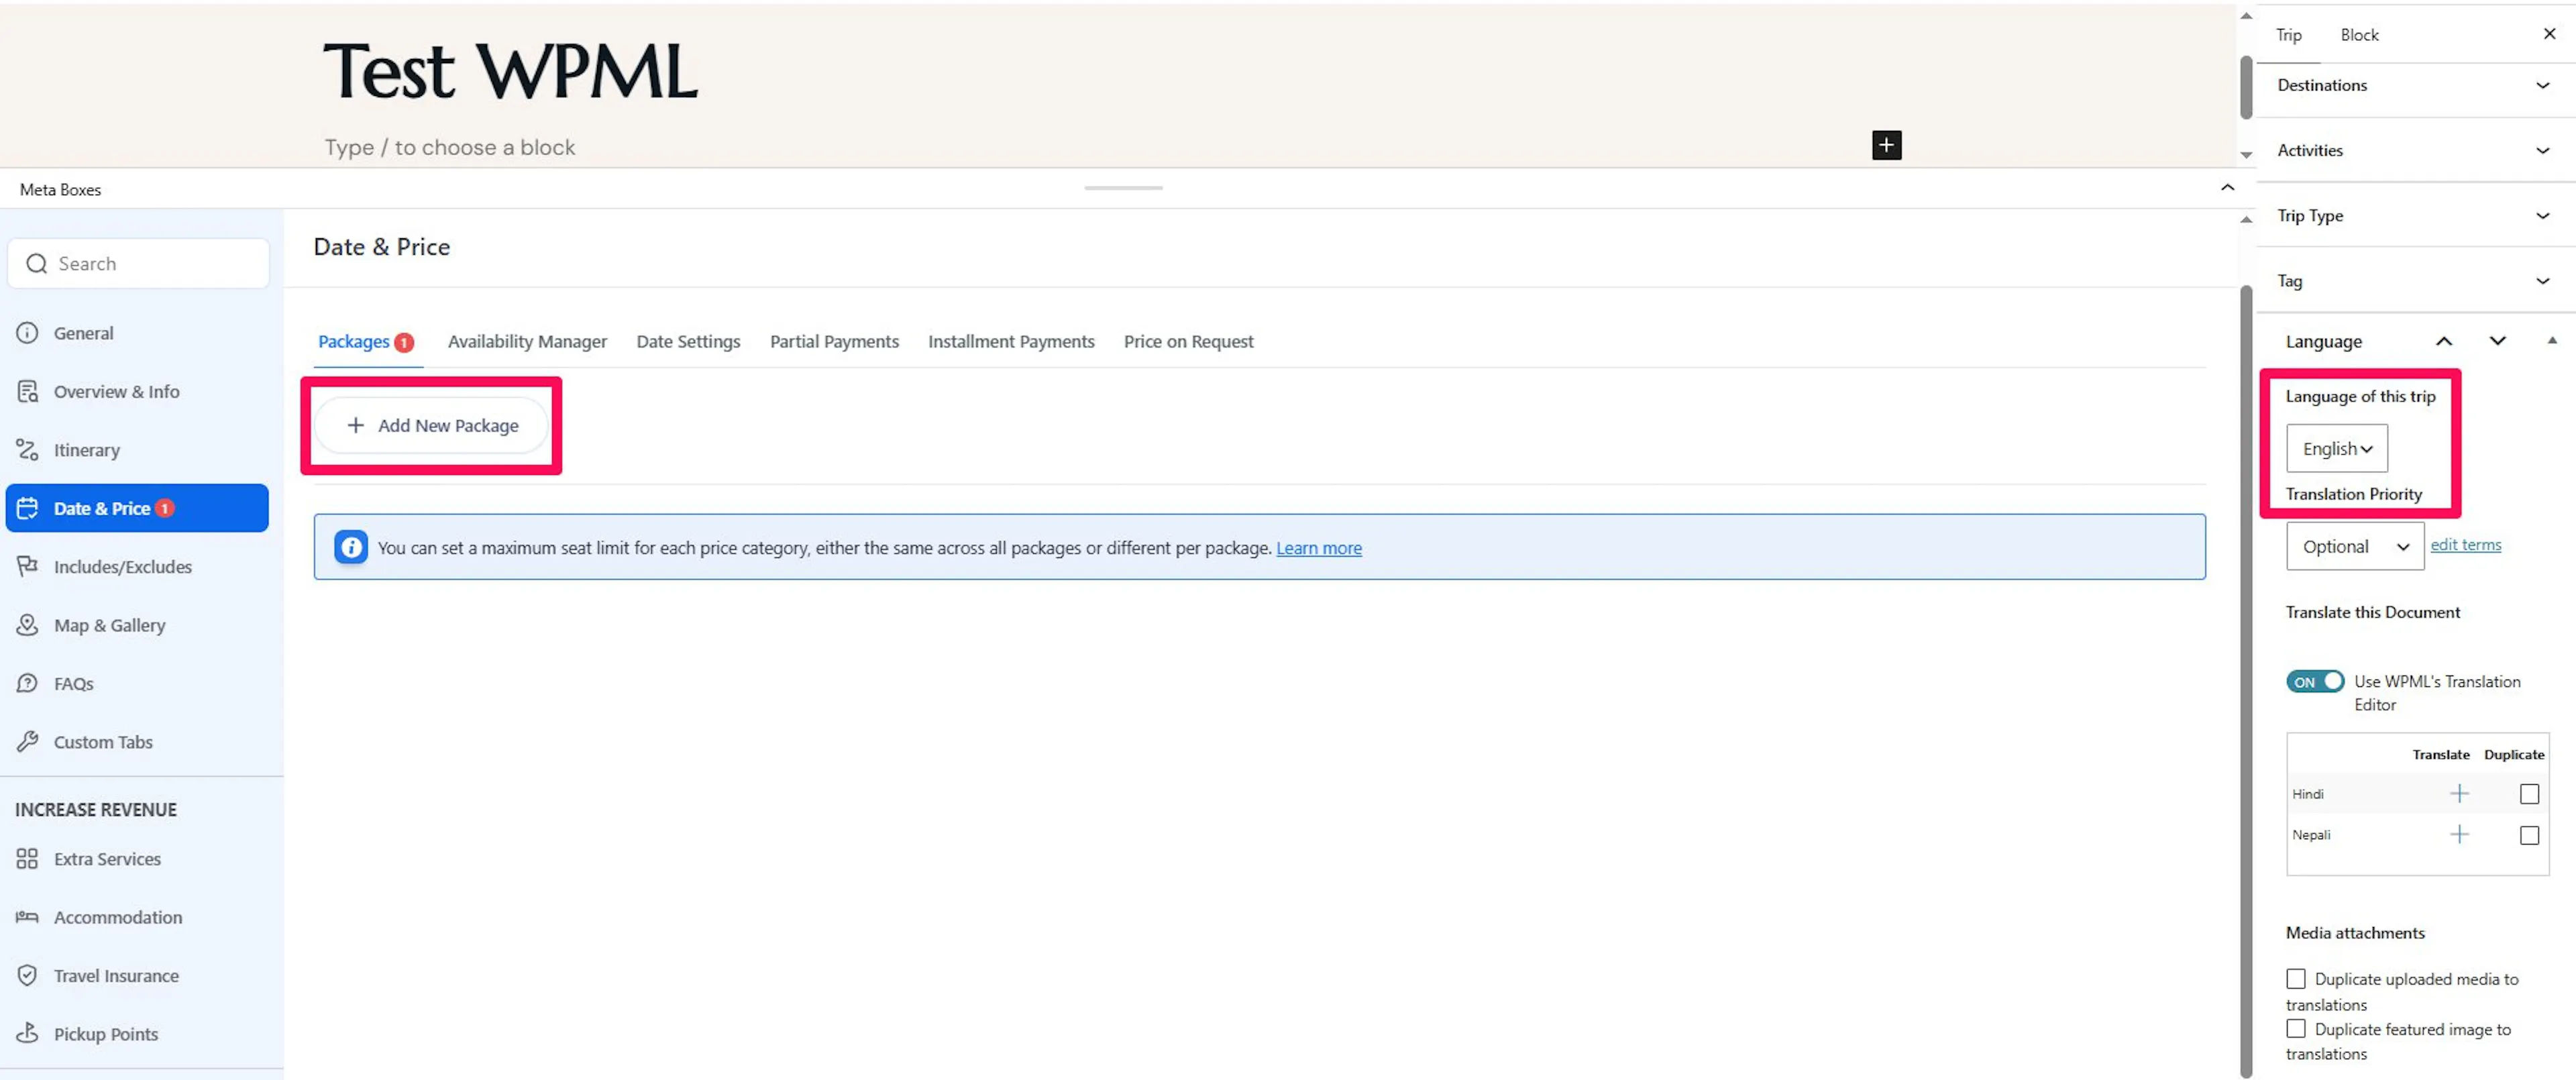Click the Custom Tabs wrench icon
The image size is (2576, 1080).
pos(27,741)
